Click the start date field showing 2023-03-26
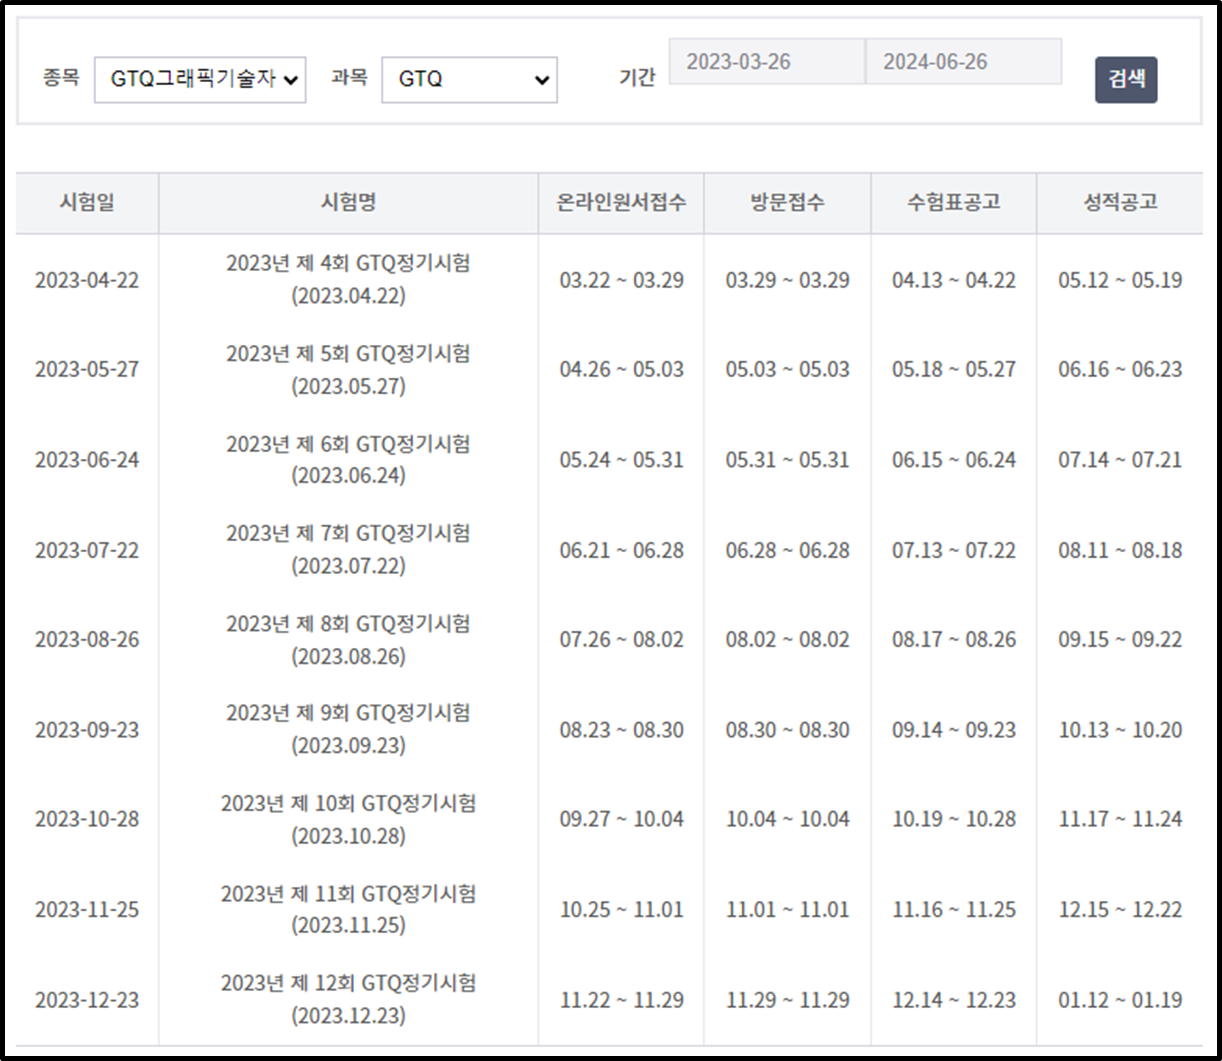The height and width of the screenshot is (1061, 1222). (765, 61)
